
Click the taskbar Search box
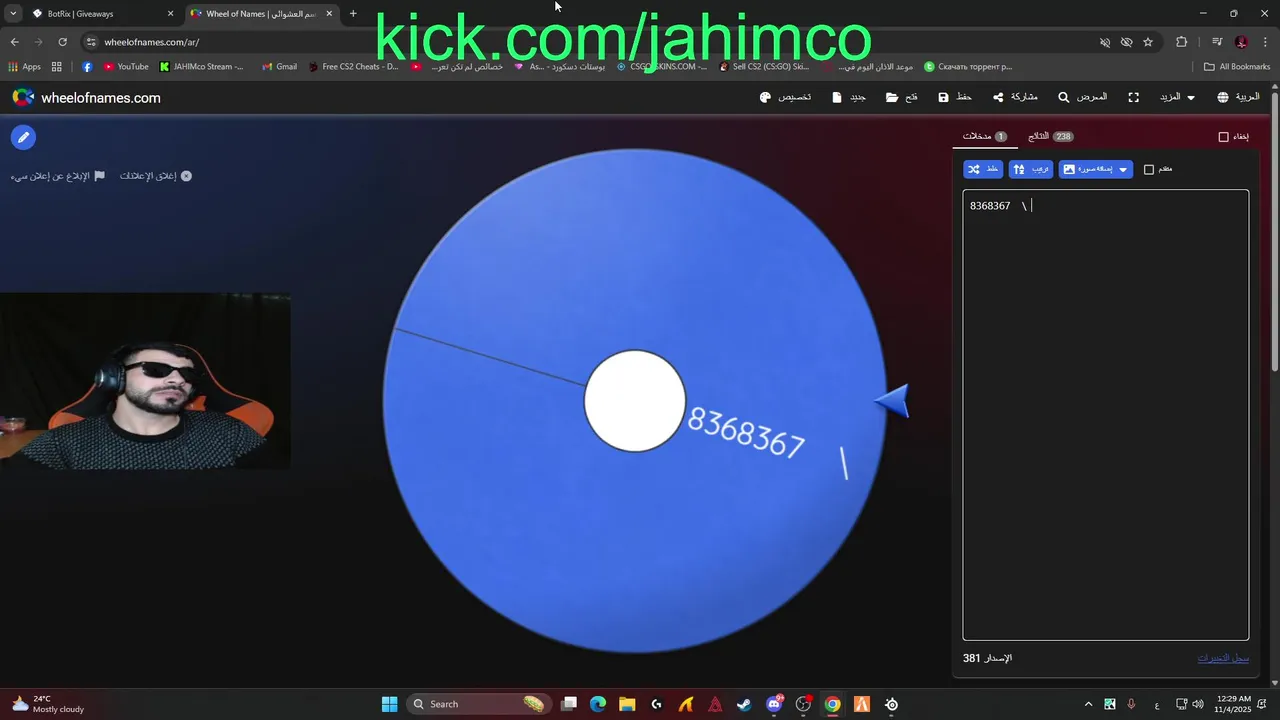coord(478,704)
